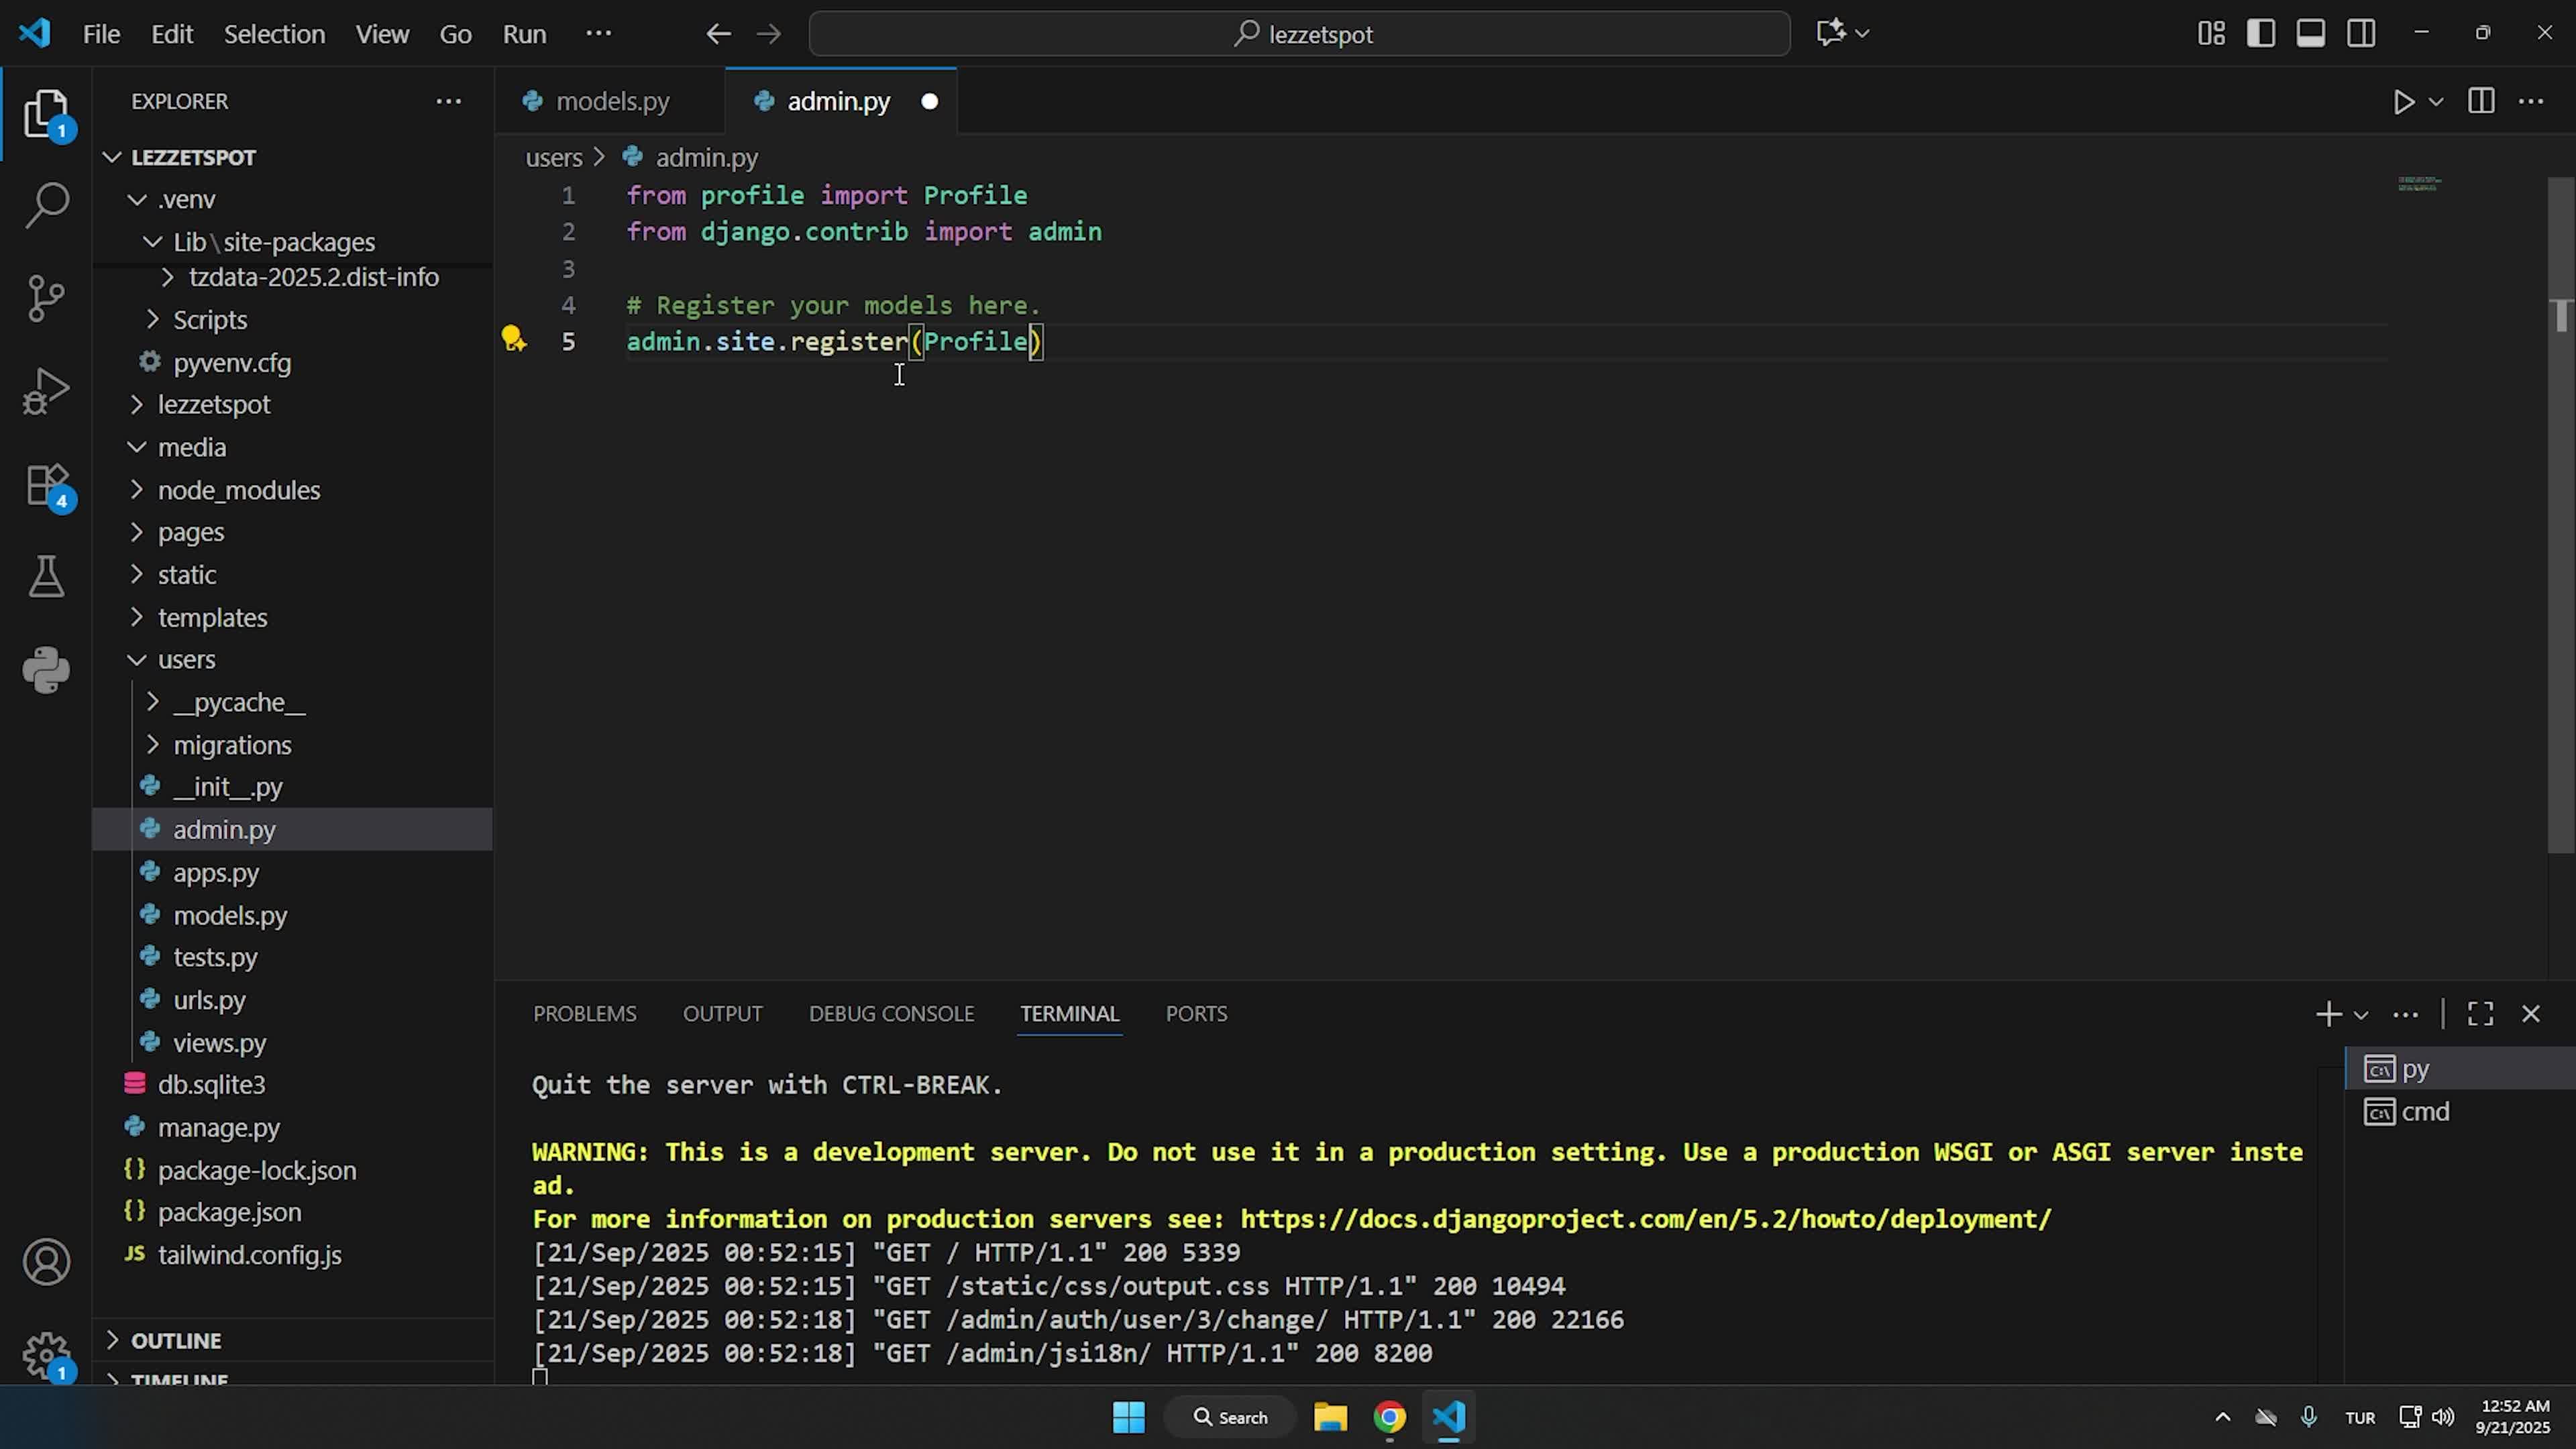The width and height of the screenshot is (2576, 1449).
Task: Open the Run and Debug view
Action: pos(46,391)
